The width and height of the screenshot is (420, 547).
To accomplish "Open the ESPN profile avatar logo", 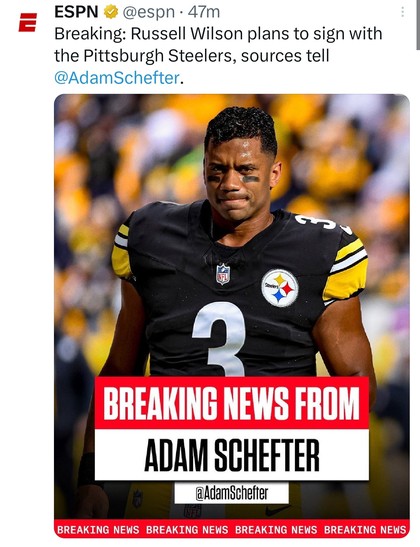I will coord(28,22).
